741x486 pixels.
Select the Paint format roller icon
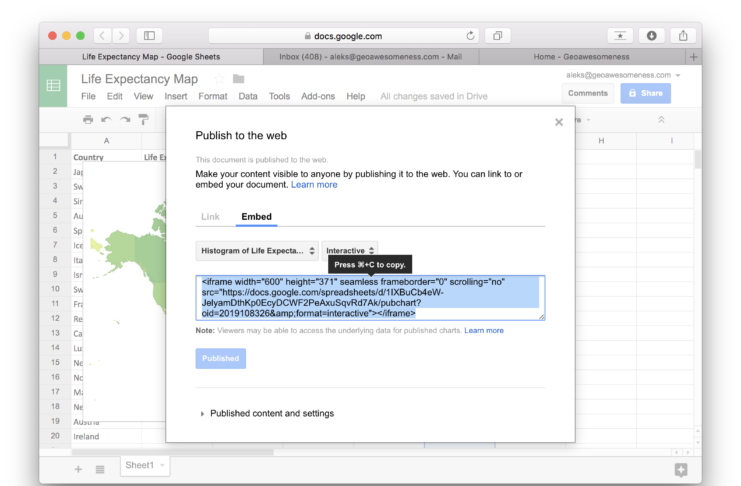tap(143, 120)
